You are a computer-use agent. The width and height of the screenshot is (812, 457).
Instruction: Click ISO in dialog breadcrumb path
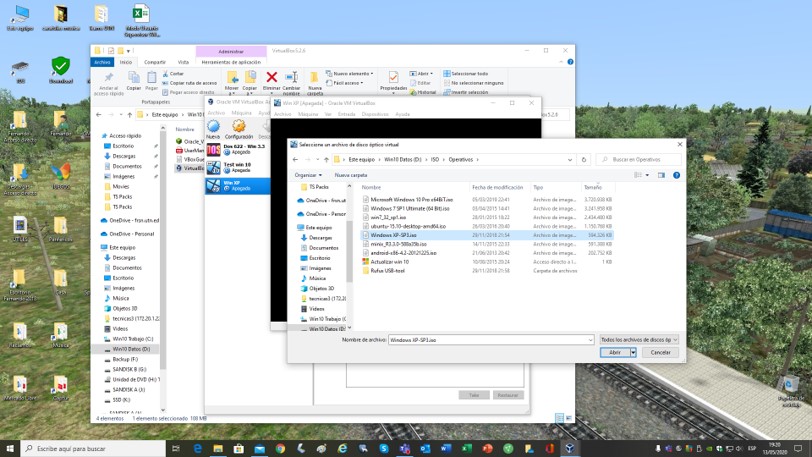click(x=434, y=160)
